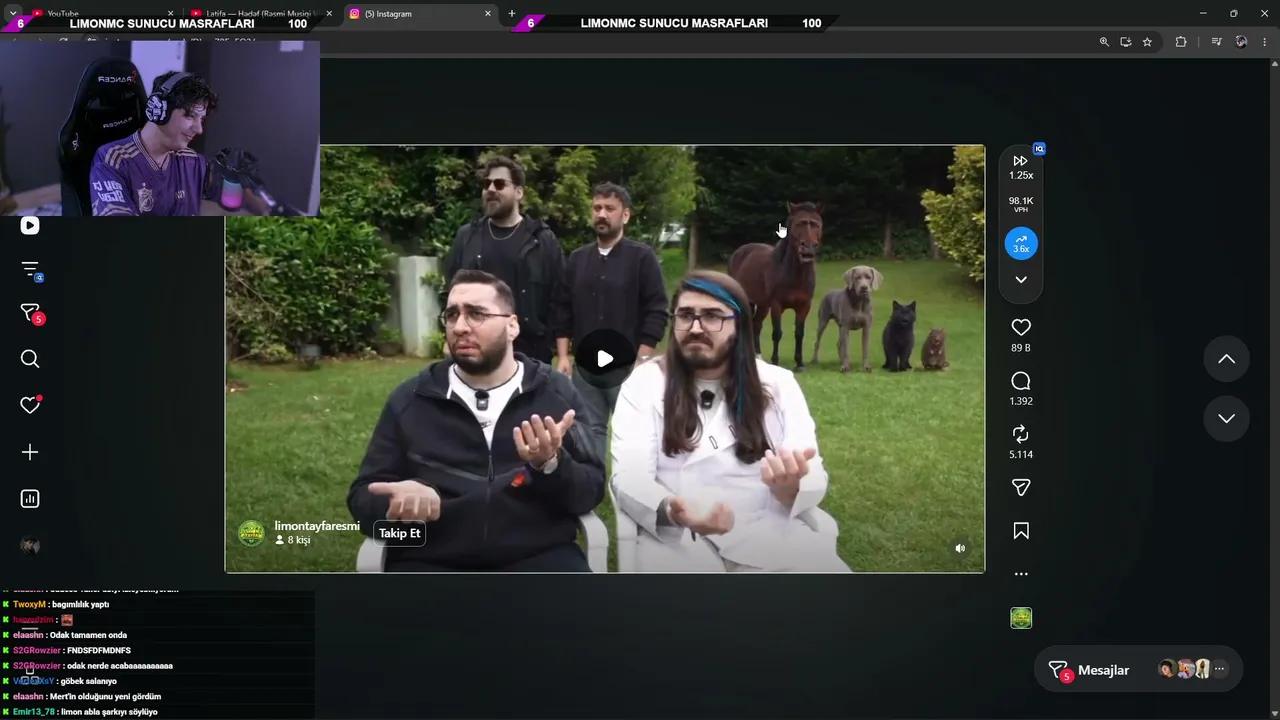1280x720 pixels.
Task: Click the install app icon in address bar
Action: (1126, 42)
